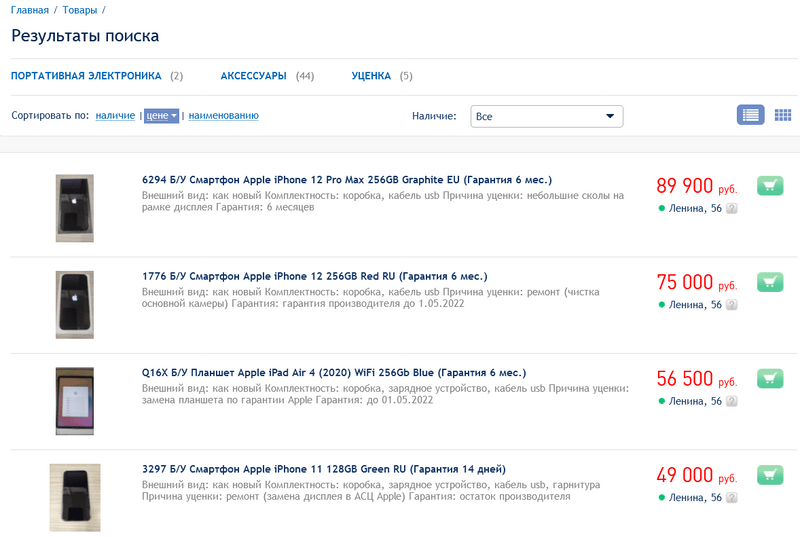Click iPhone 12 Pro Max product photo
The width and height of the screenshot is (800, 537).
pos(74,208)
